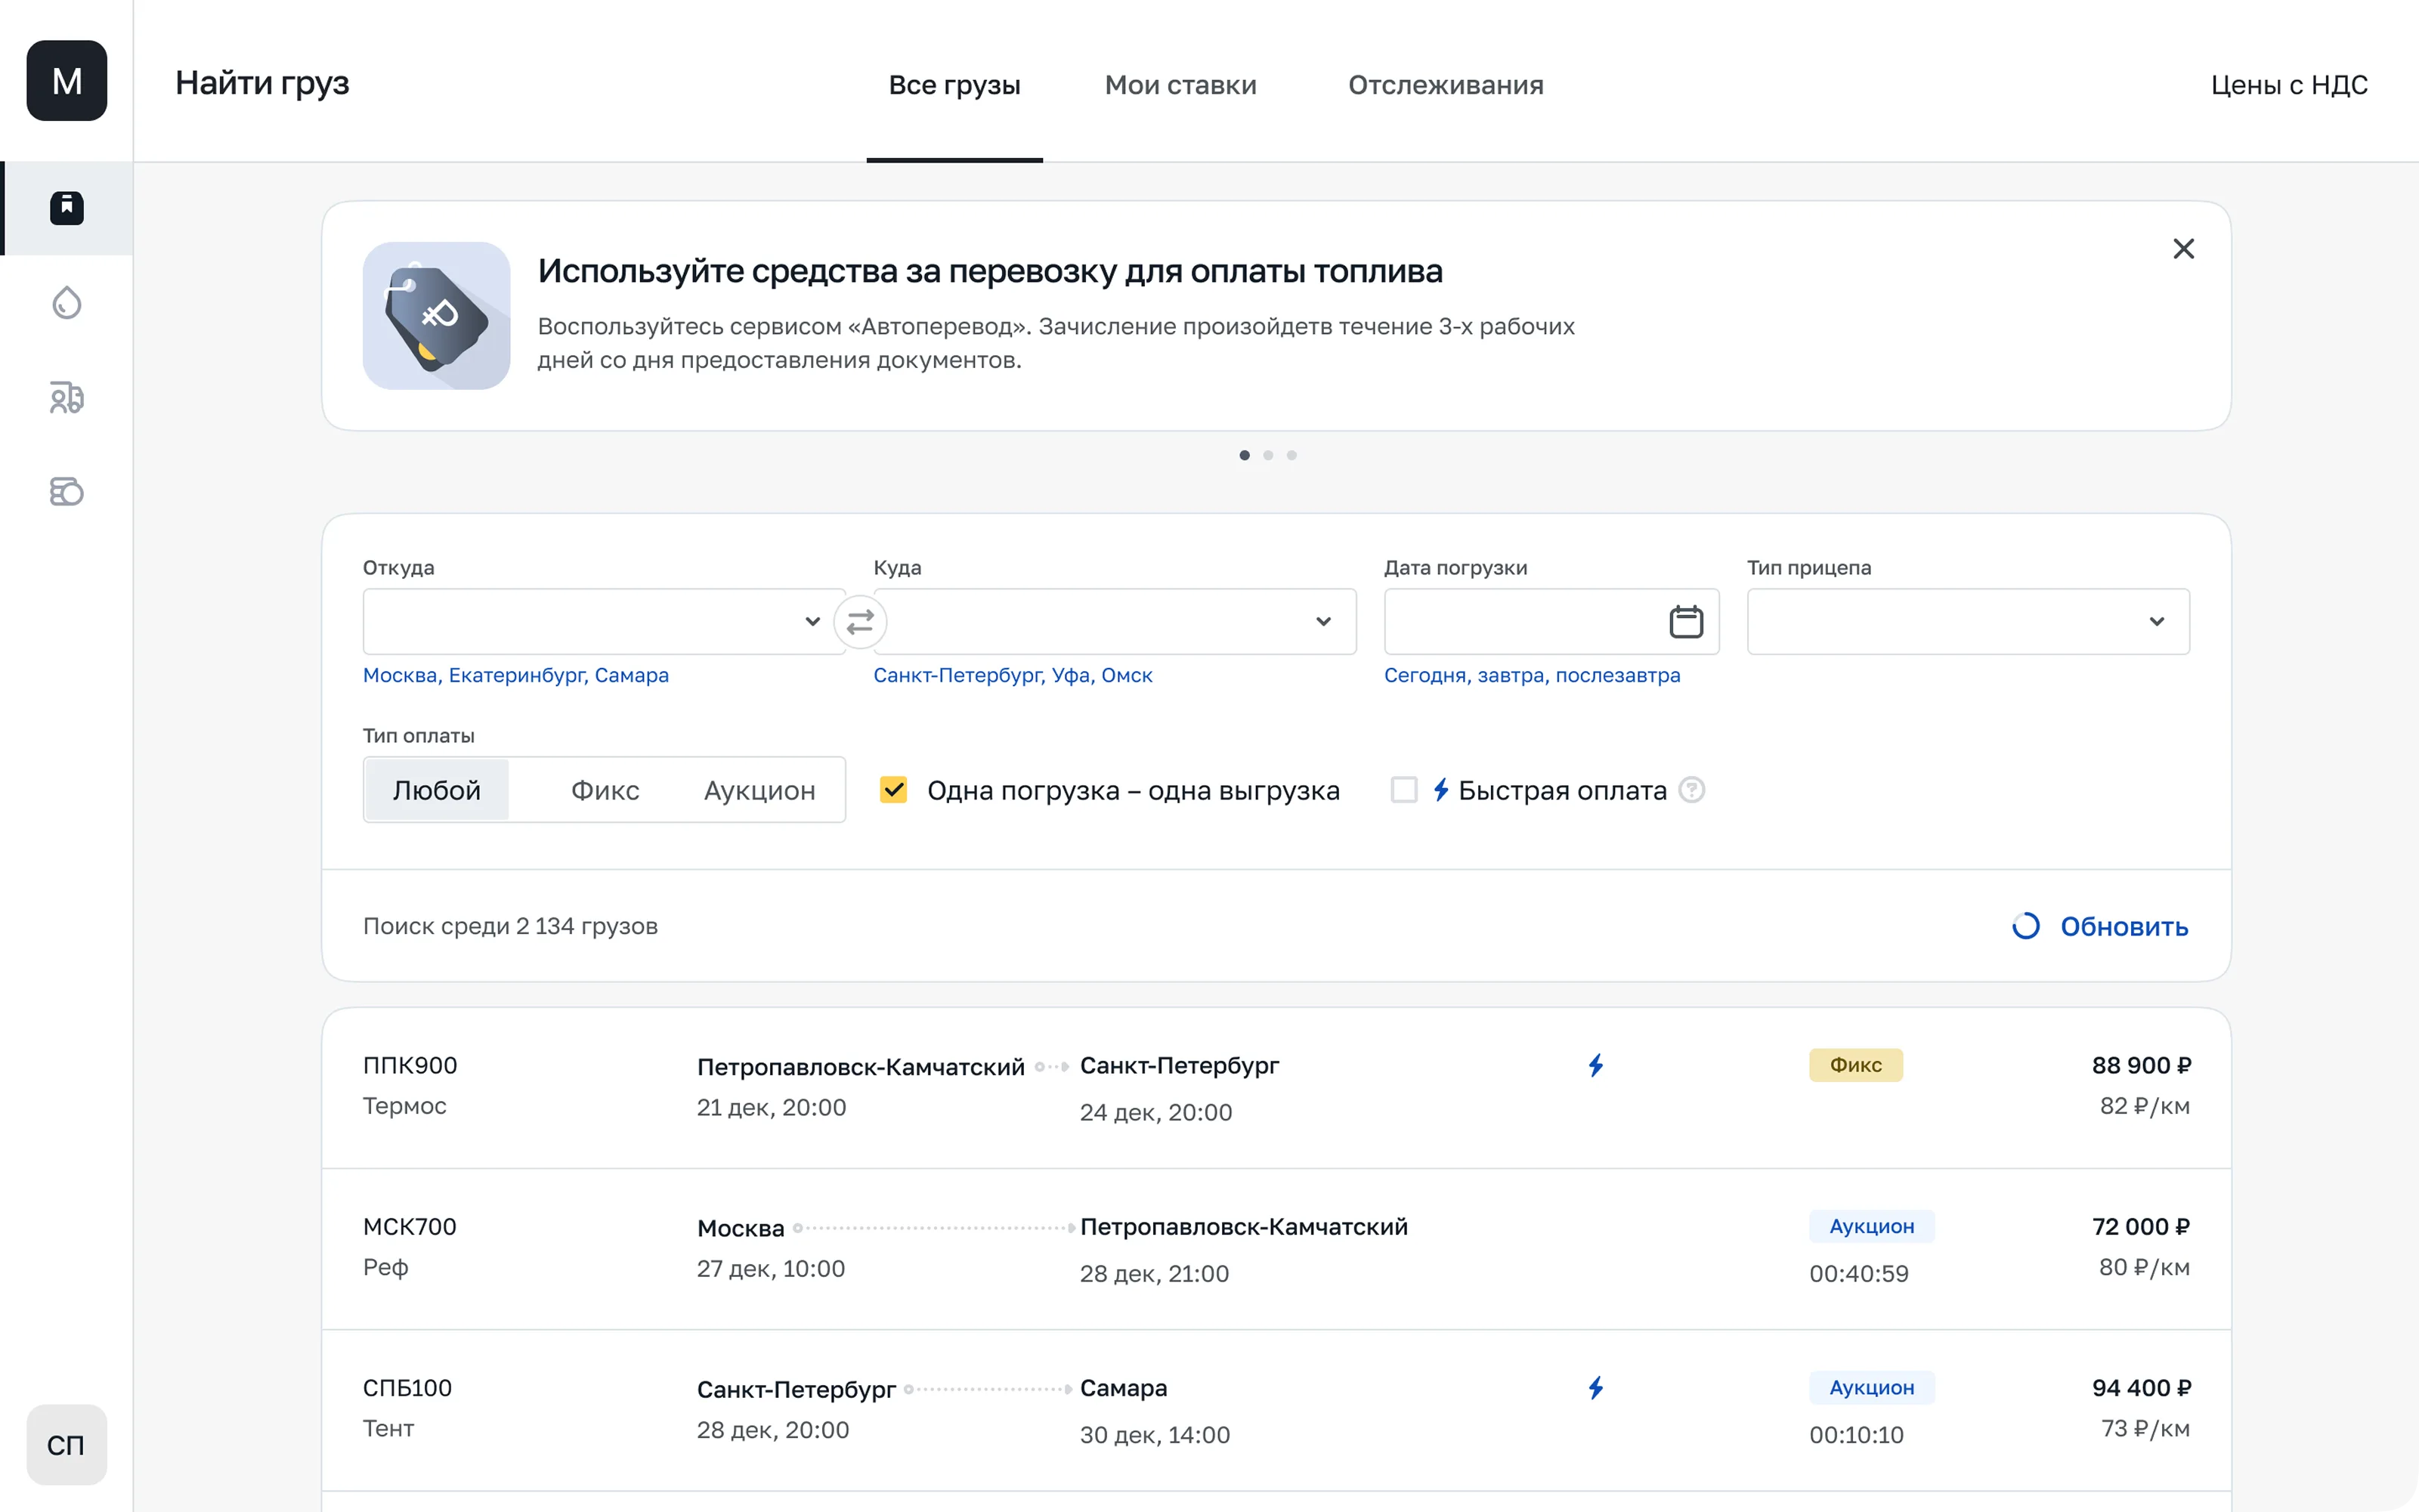
Task: Click the Найти груз page title
Action: coord(262,83)
